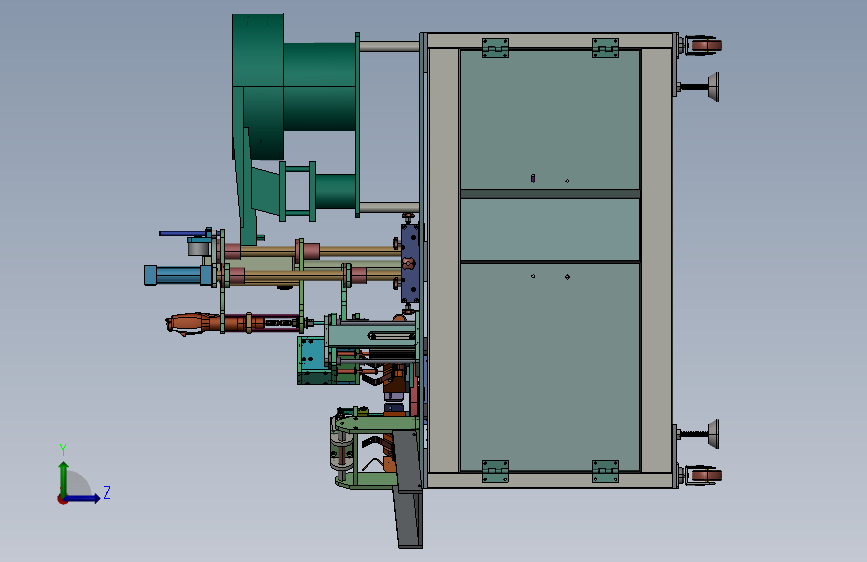867x562 pixels.
Task: Pick the top-right door hinge
Action: [605, 48]
